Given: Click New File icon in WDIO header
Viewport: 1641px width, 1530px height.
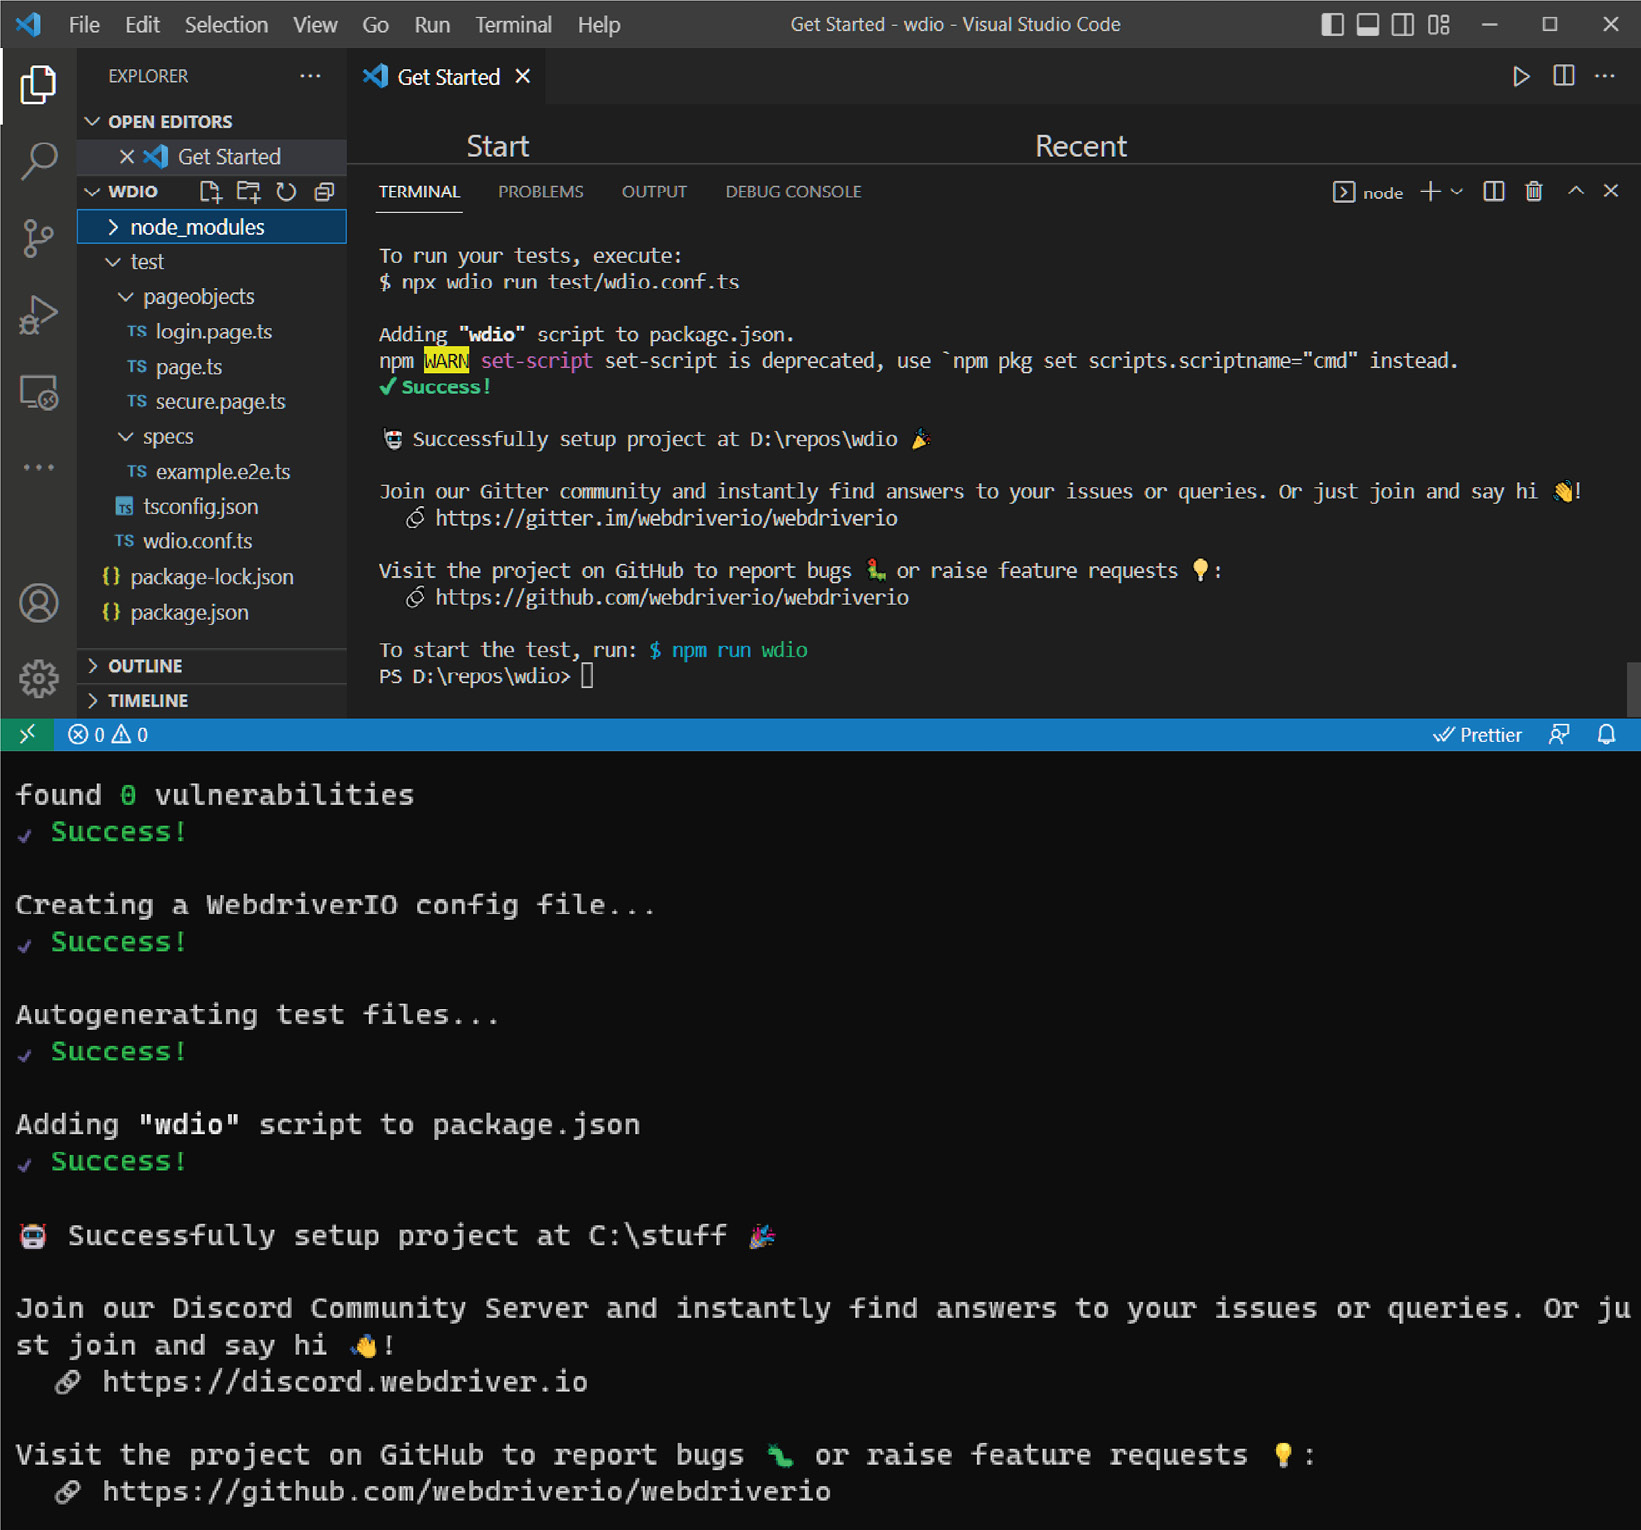Looking at the screenshot, I should (x=210, y=192).
